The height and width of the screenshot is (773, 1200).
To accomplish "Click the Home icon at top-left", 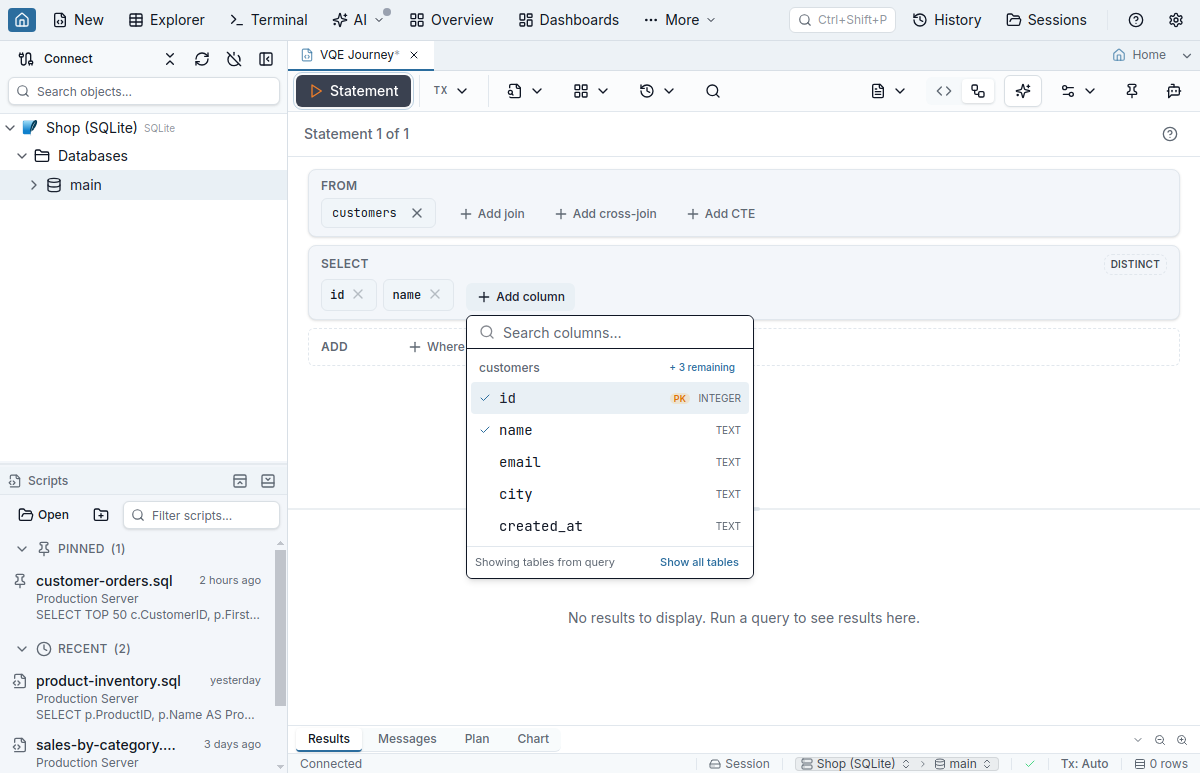I will 22,20.
